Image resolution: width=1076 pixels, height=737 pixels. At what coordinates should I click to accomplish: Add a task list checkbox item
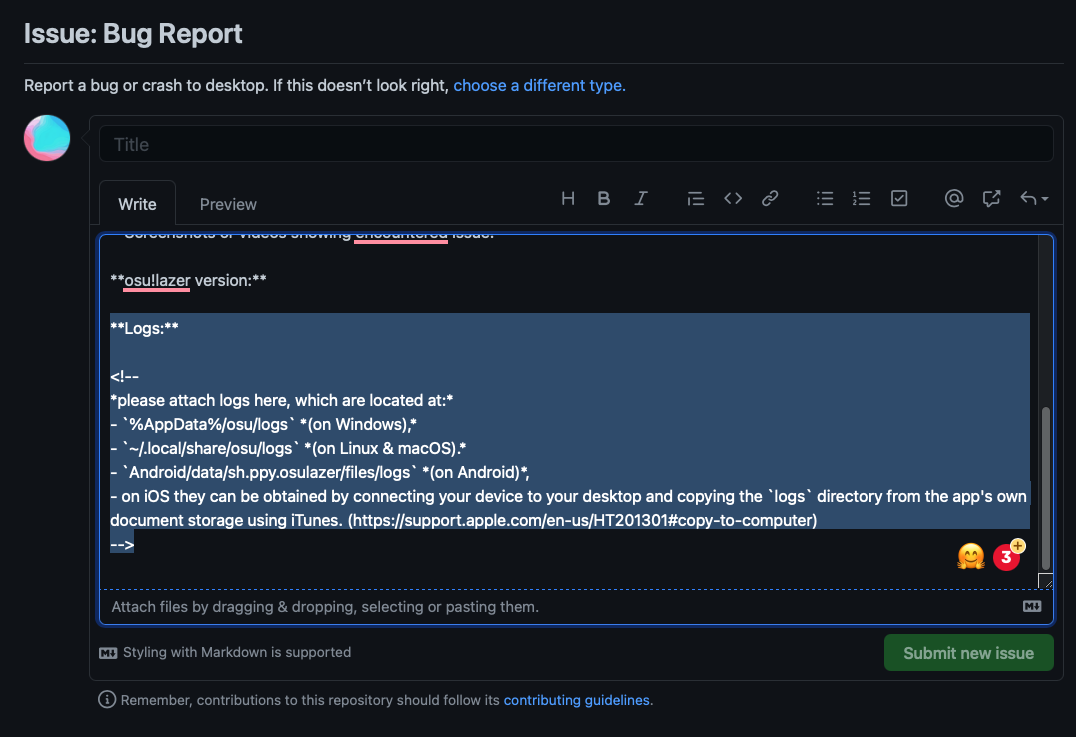(899, 198)
